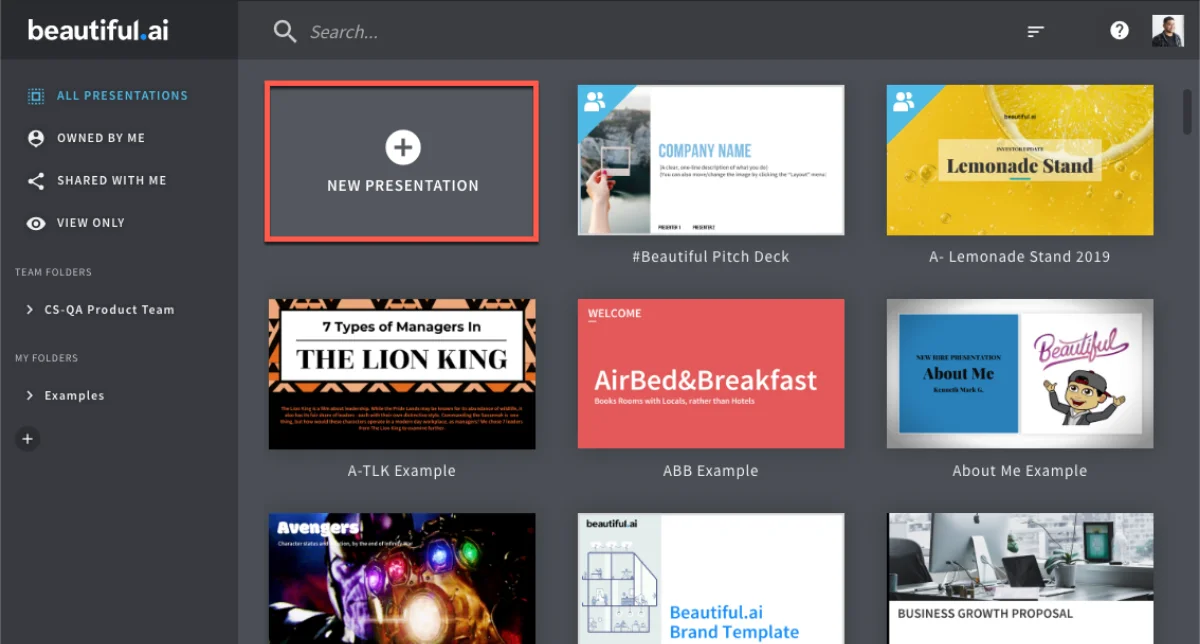Click the beautiful.ai logo
Screen dimensions: 1200x644
point(98,30)
